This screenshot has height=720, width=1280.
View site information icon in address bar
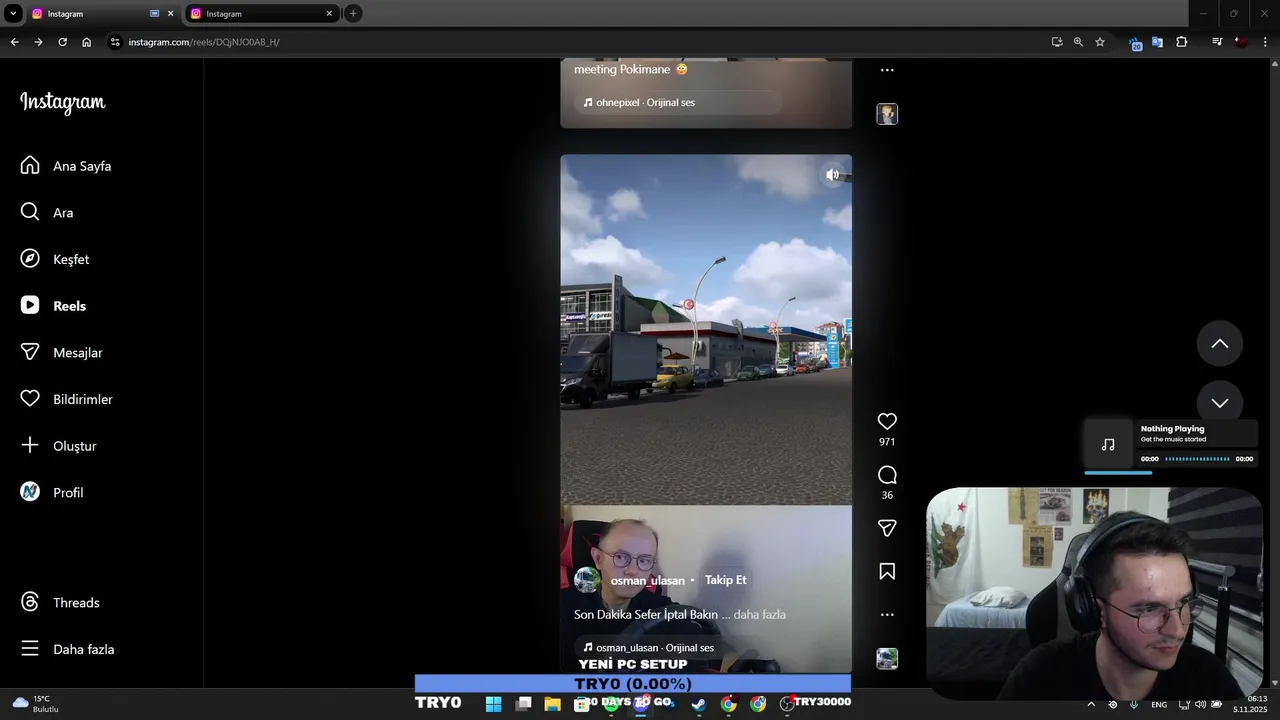pyautogui.click(x=115, y=42)
